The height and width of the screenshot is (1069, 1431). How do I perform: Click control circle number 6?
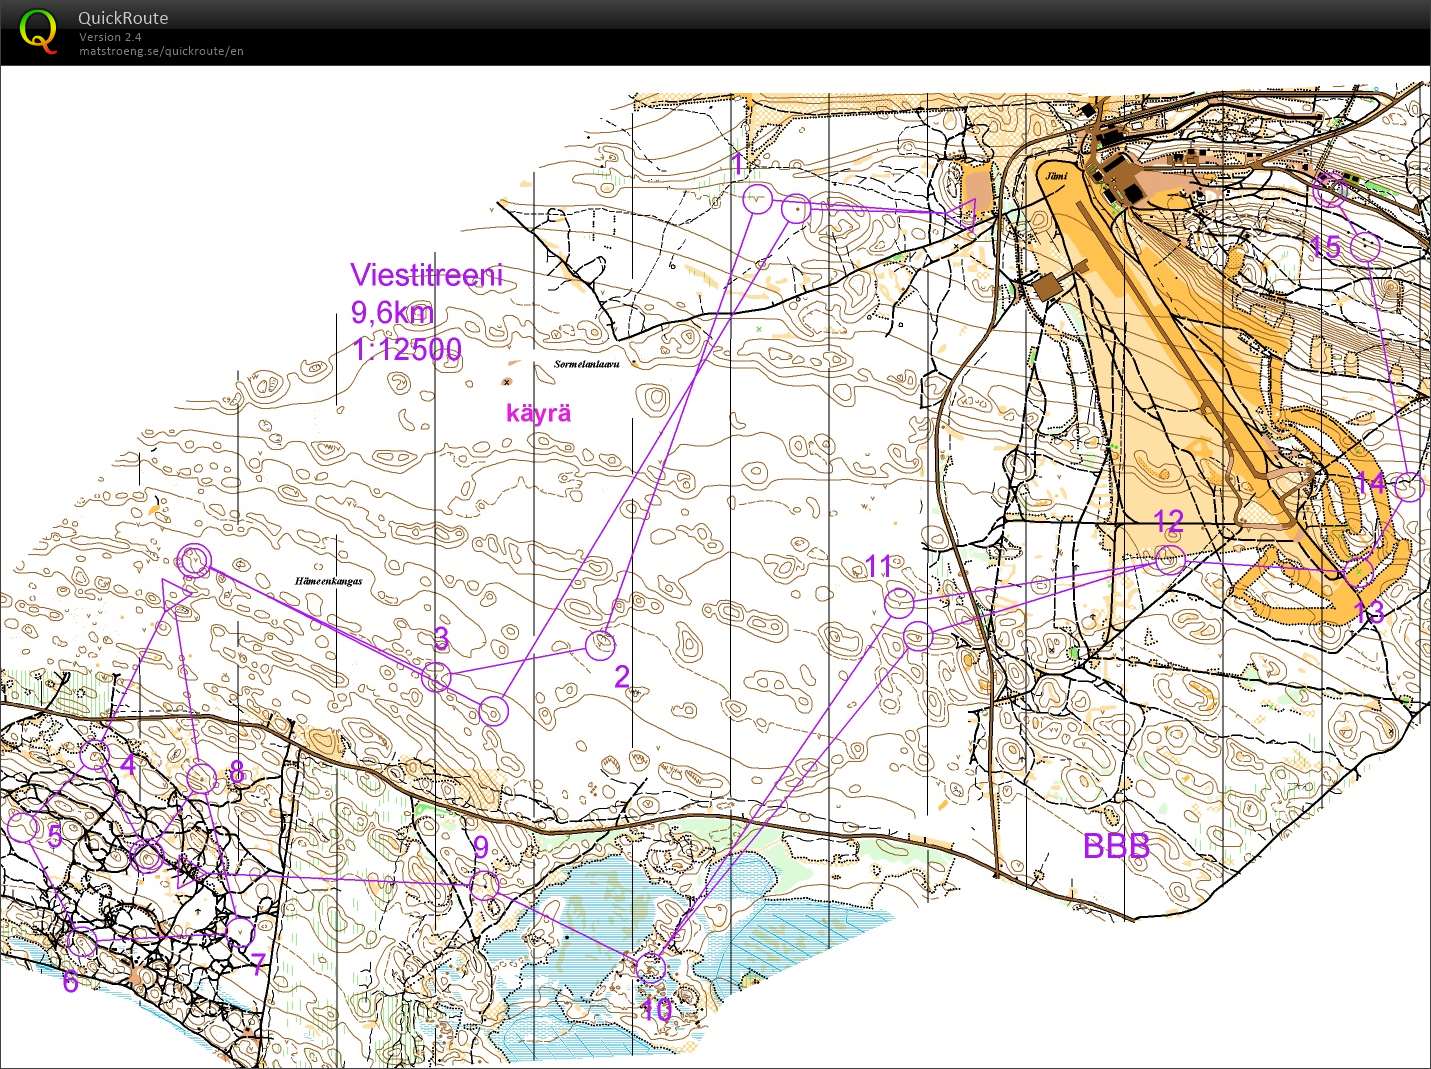coord(82,942)
